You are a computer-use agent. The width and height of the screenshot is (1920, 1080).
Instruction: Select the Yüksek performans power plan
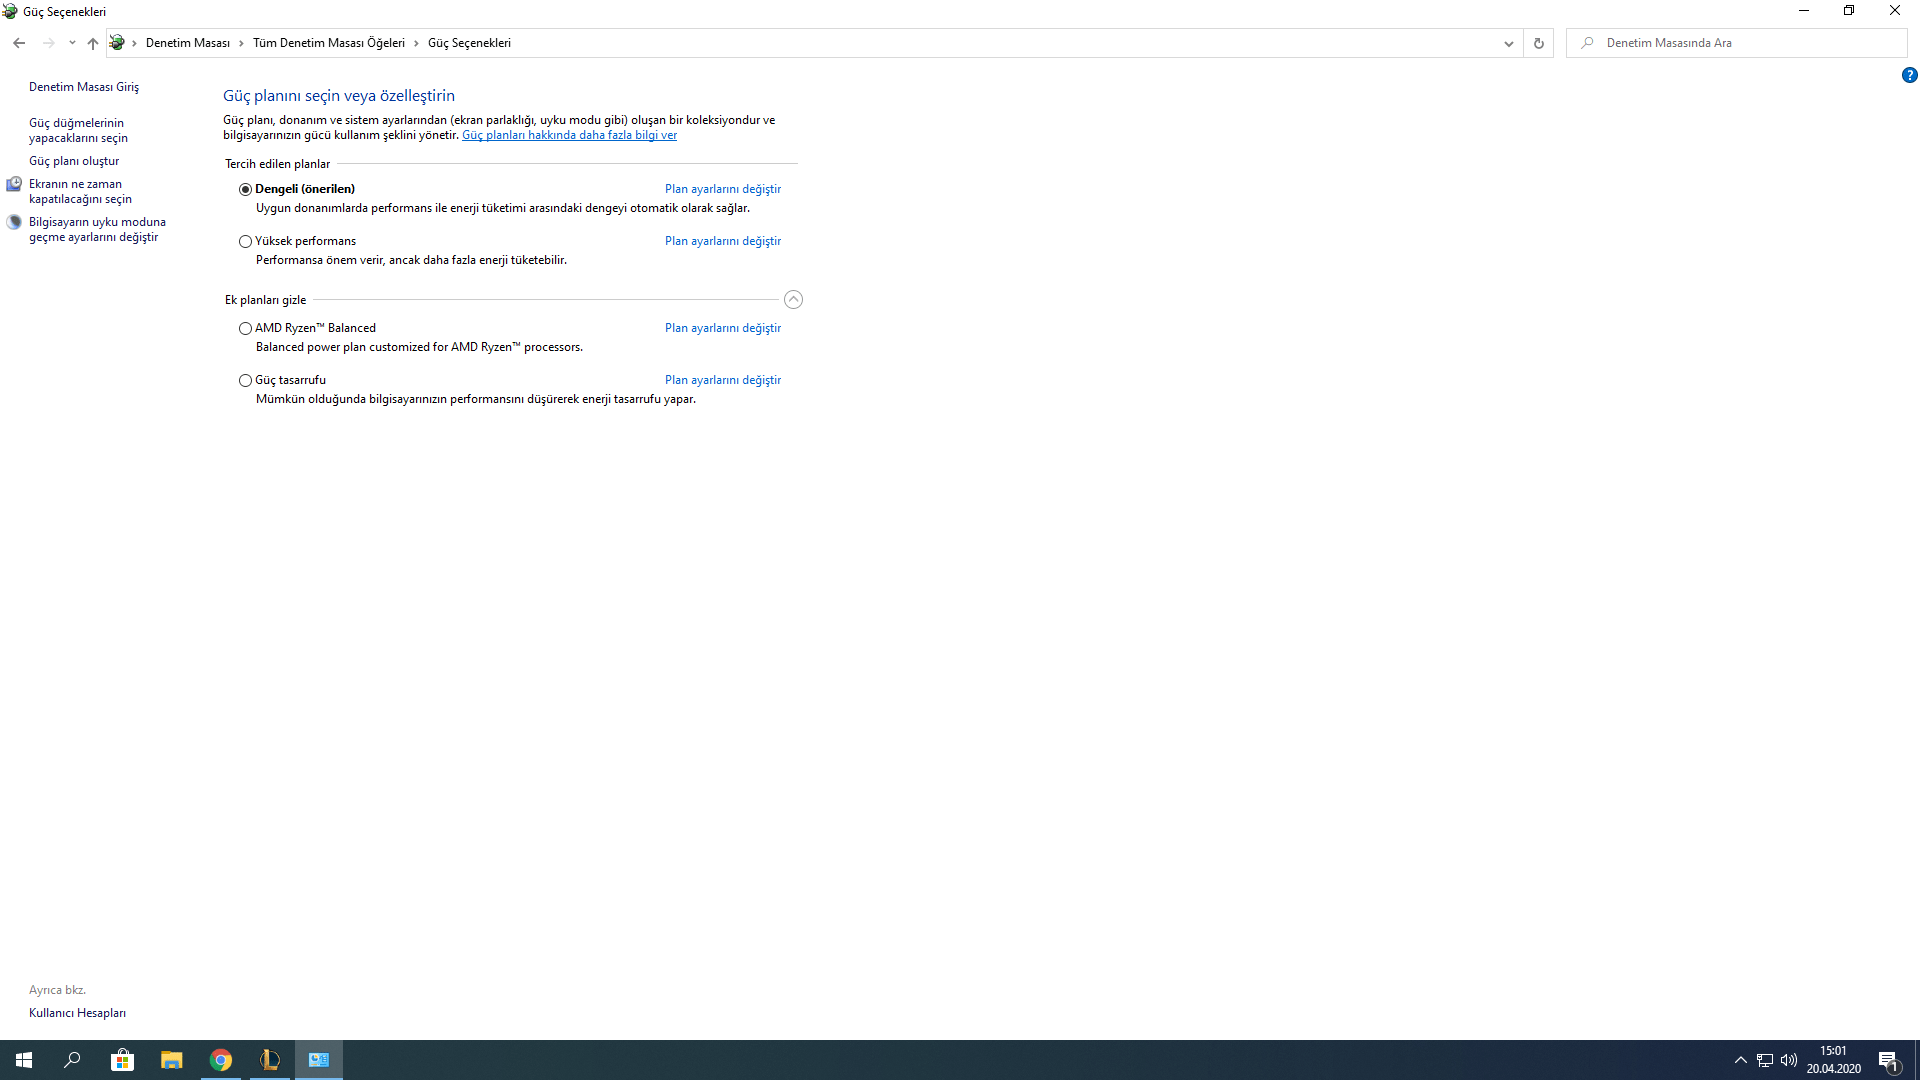[x=245, y=241]
